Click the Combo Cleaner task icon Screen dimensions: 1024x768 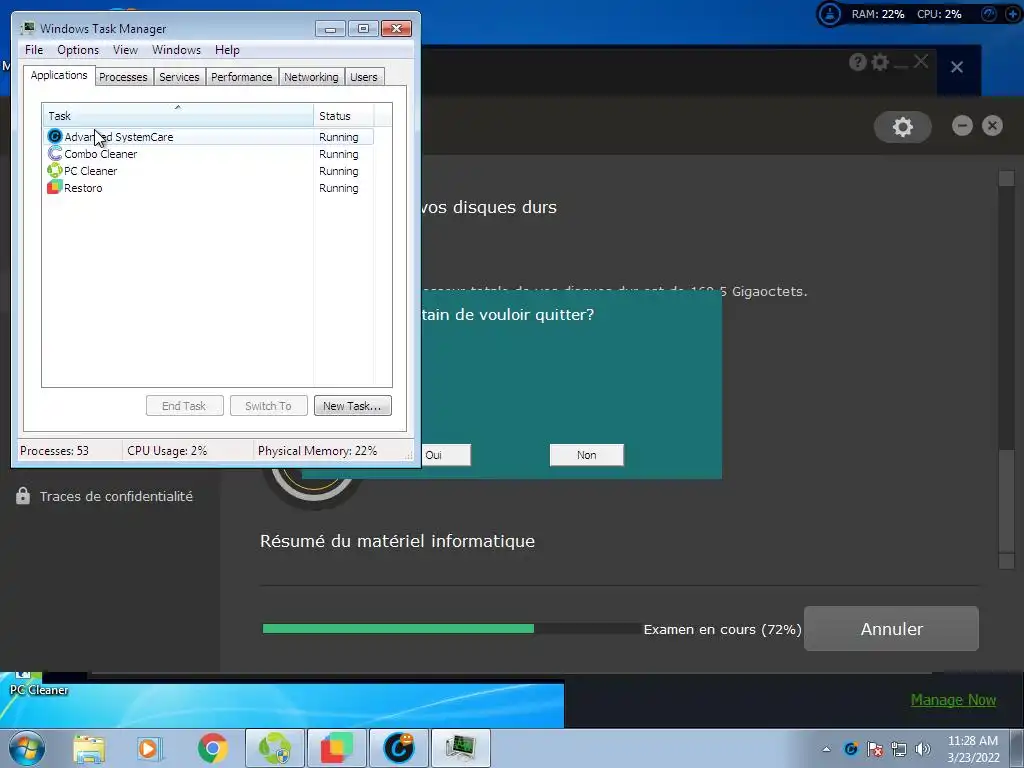[x=55, y=153]
